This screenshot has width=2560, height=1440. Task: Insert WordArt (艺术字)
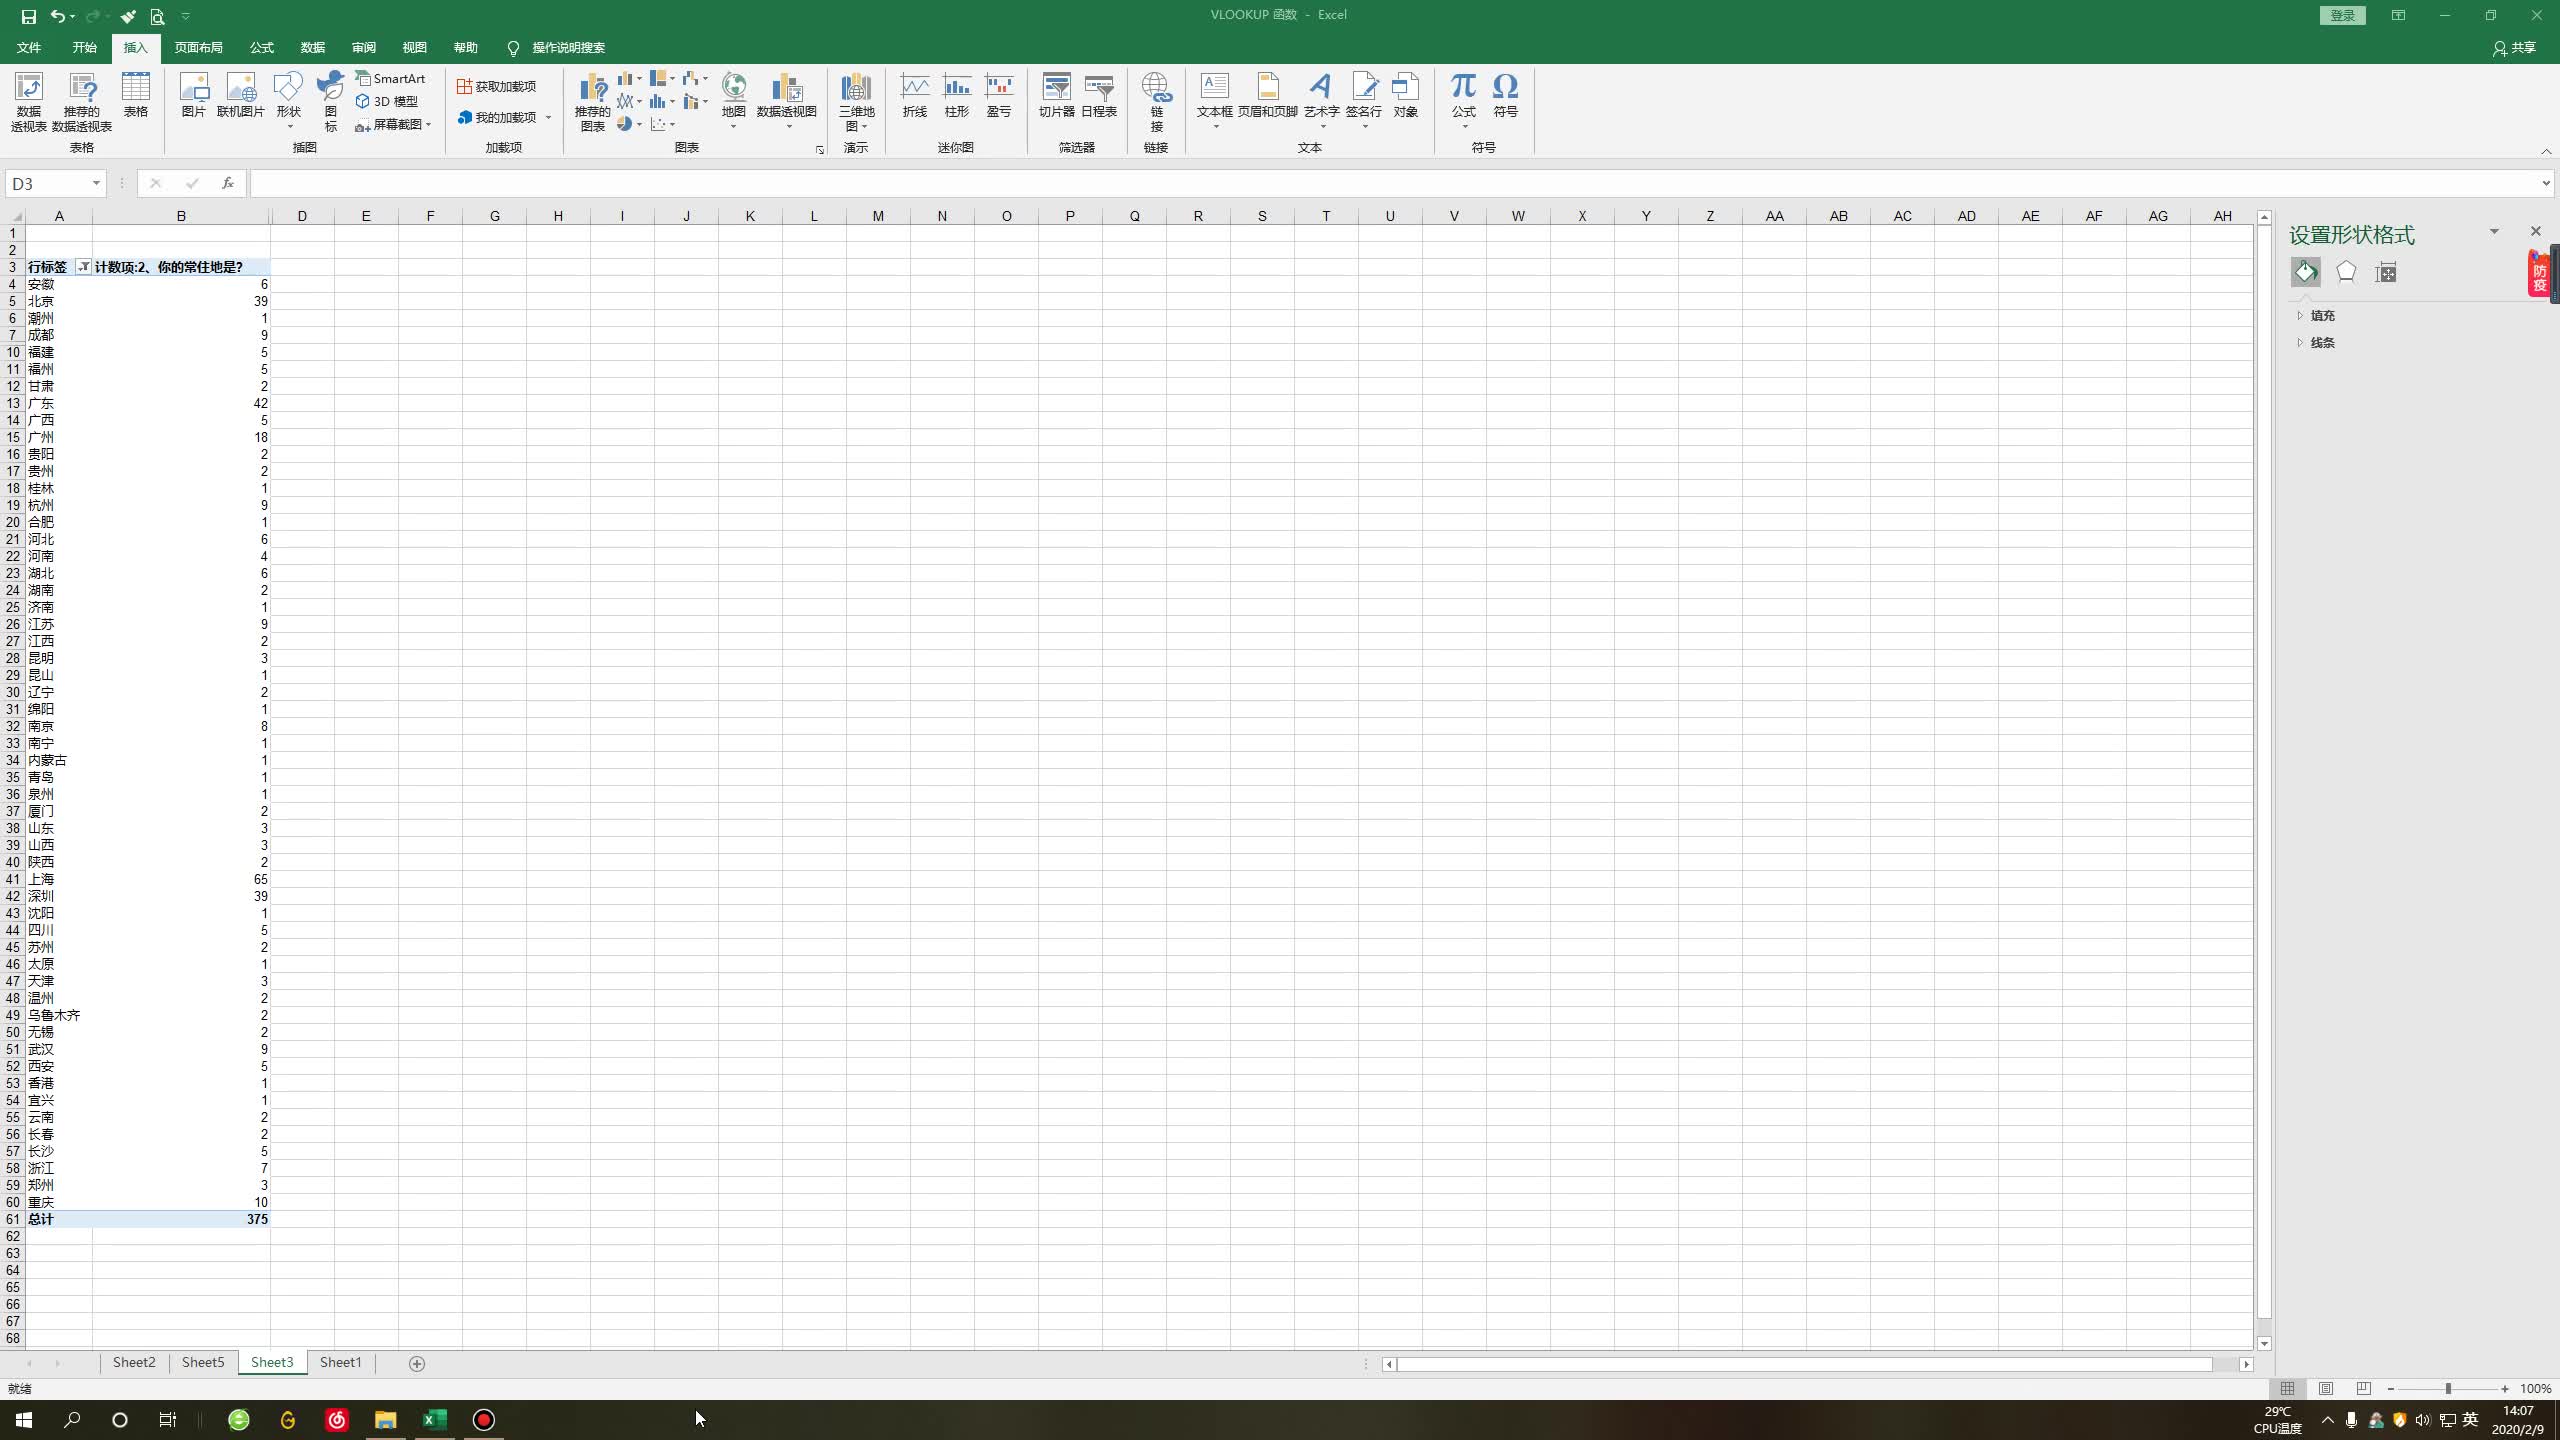pos(1321,100)
